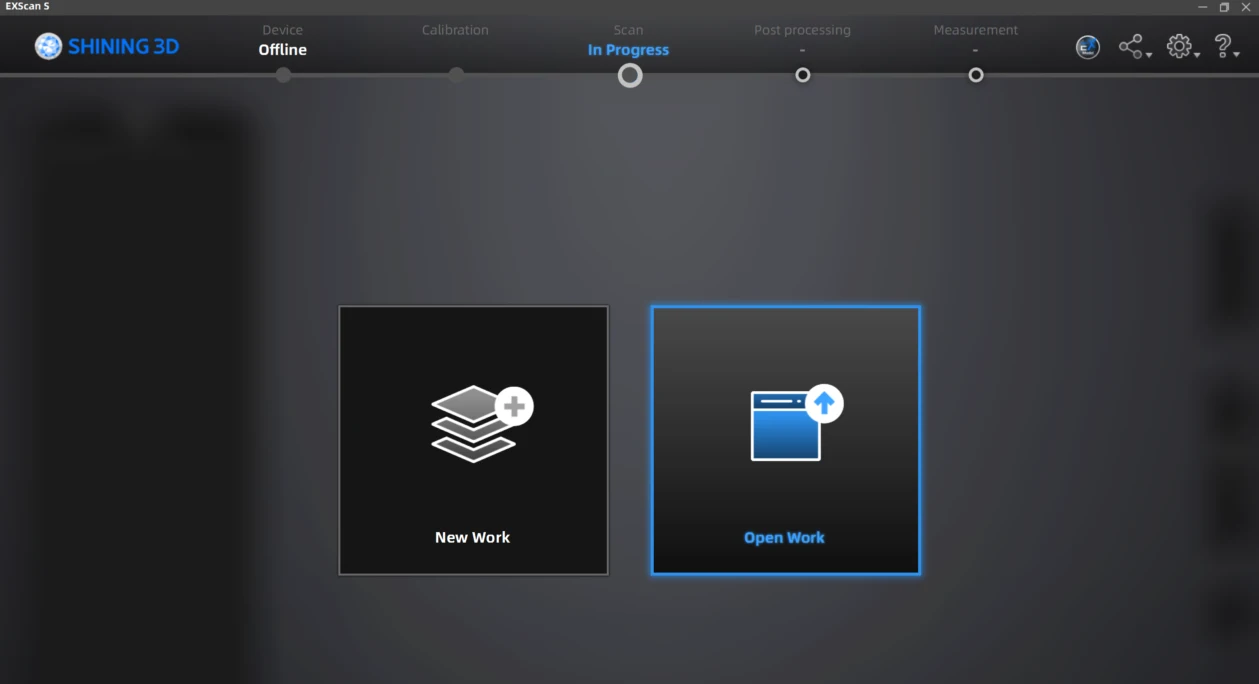Open the share dropdown menu
The image size is (1259, 684).
pyautogui.click(x=1134, y=47)
